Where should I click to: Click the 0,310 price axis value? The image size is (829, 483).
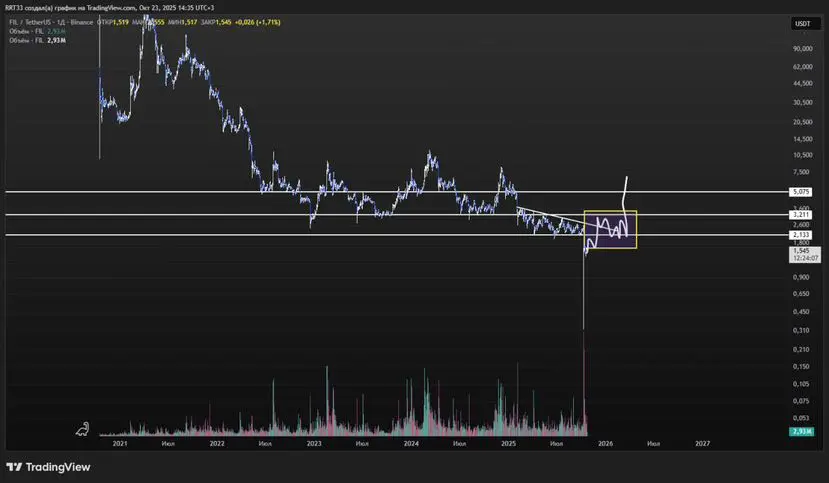(801, 330)
